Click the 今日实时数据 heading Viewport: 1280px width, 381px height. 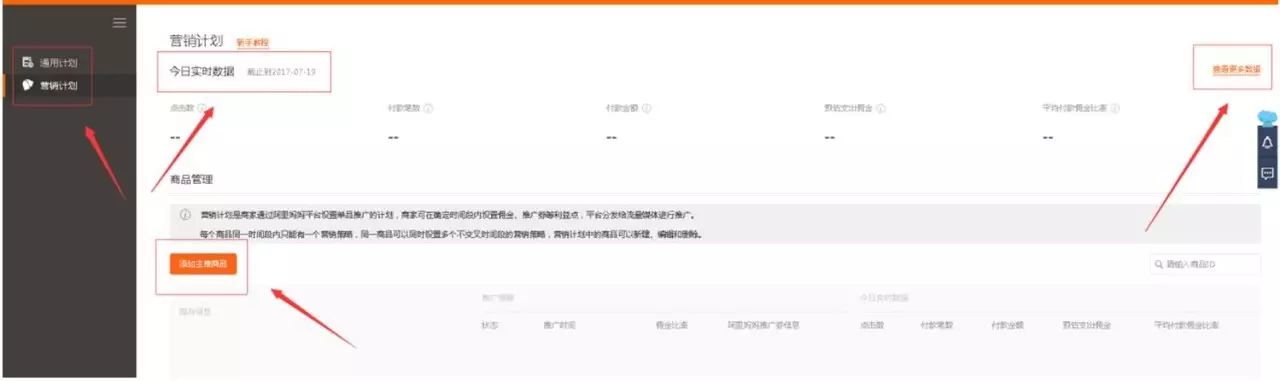(x=202, y=72)
